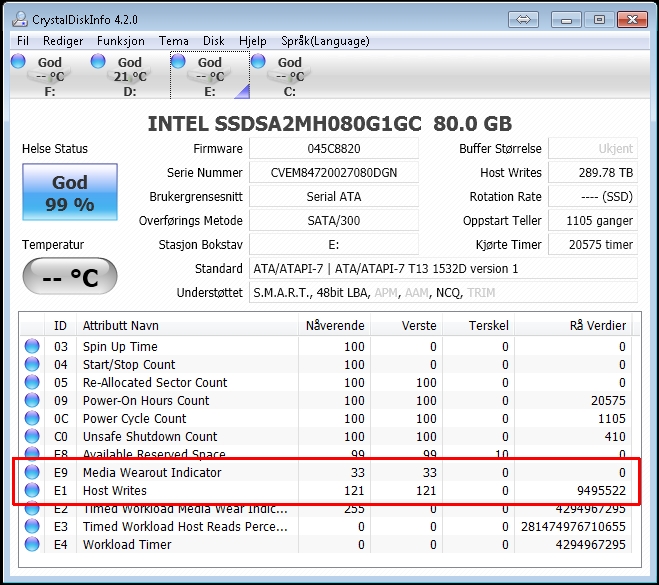Viewport: 659px width, 585px height.
Task: Click the serial number field CVEM84720027080DGN
Action: tap(334, 172)
